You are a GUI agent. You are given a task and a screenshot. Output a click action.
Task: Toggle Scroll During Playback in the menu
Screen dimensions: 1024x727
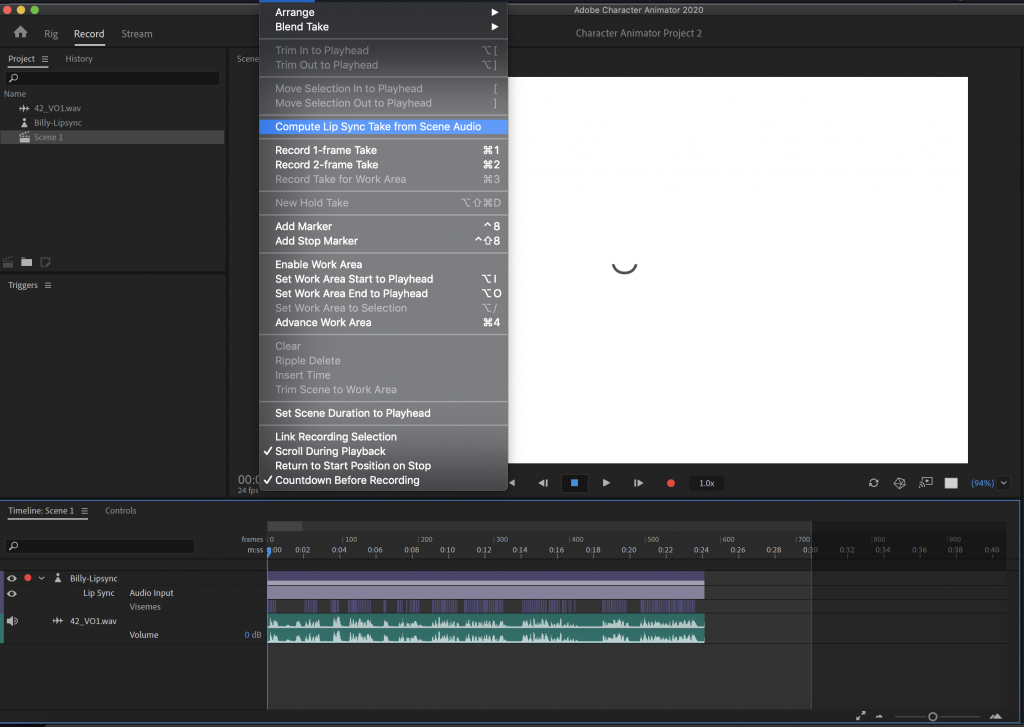tap(330, 451)
